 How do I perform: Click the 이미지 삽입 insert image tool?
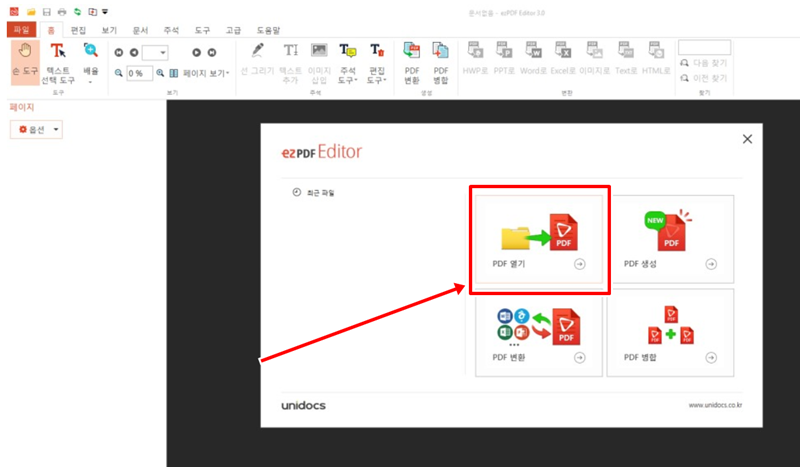pos(319,63)
